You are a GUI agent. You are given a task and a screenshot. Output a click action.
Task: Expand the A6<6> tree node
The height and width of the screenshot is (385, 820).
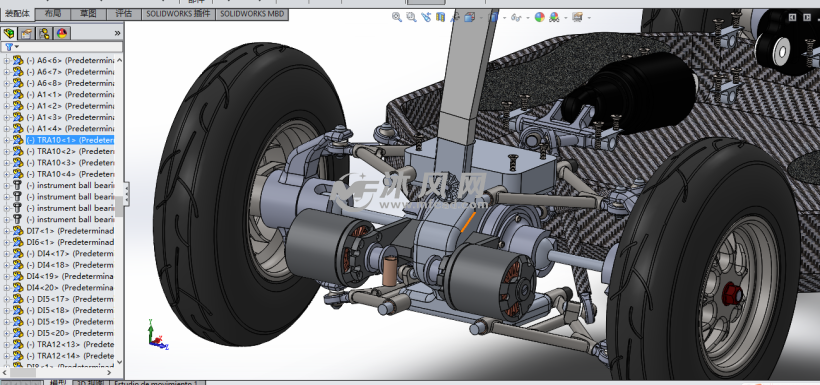[x=7, y=61]
